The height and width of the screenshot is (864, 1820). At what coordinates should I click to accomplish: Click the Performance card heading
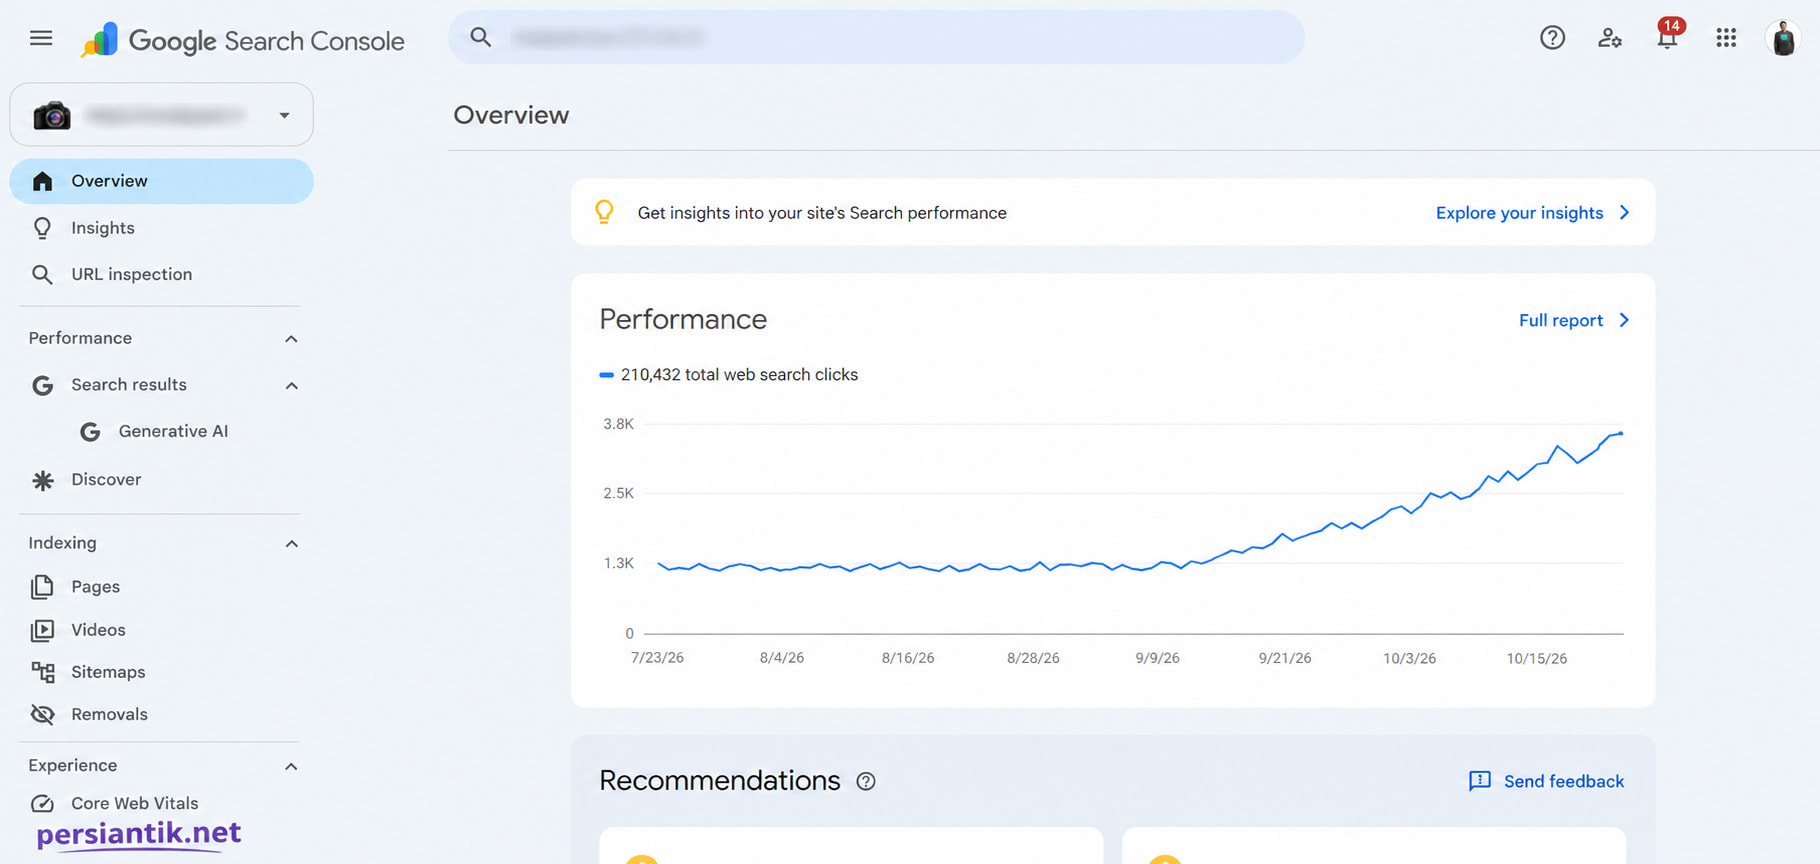click(683, 319)
